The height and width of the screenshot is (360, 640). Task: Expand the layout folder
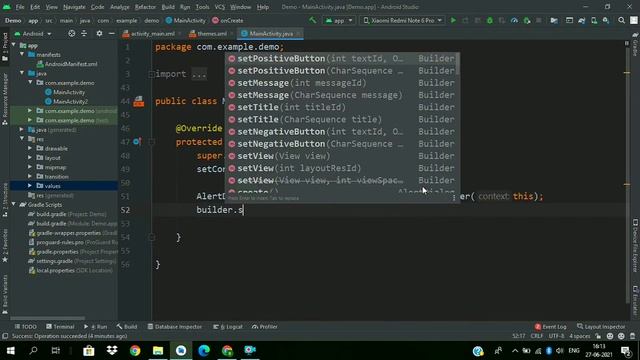pyautogui.click(x=30, y=158)
